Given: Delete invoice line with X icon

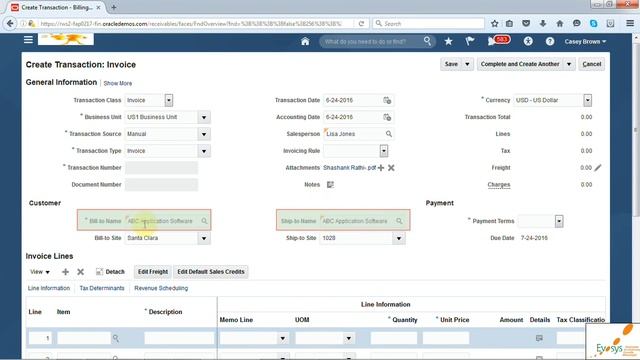Looking at the screenshot, I should point(80,272).
